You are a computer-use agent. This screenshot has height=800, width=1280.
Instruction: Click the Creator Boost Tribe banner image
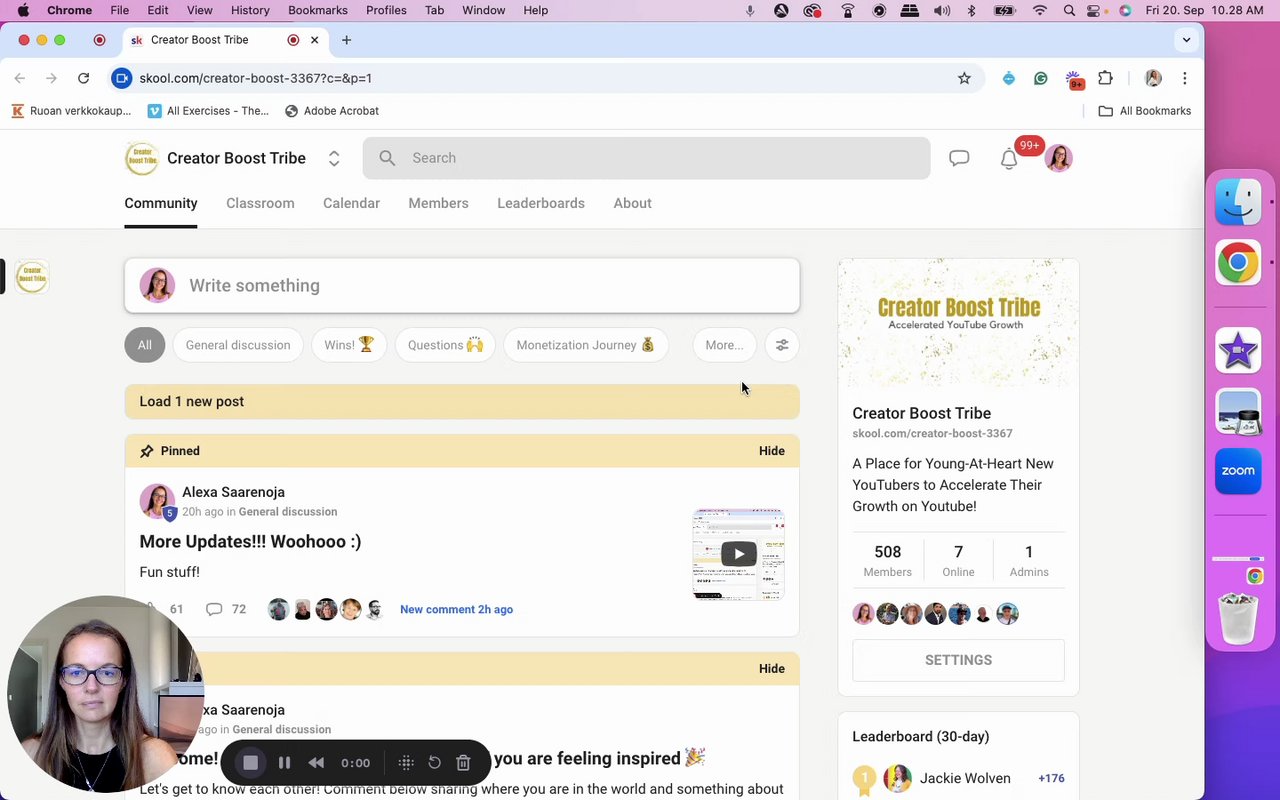(958, 323)
